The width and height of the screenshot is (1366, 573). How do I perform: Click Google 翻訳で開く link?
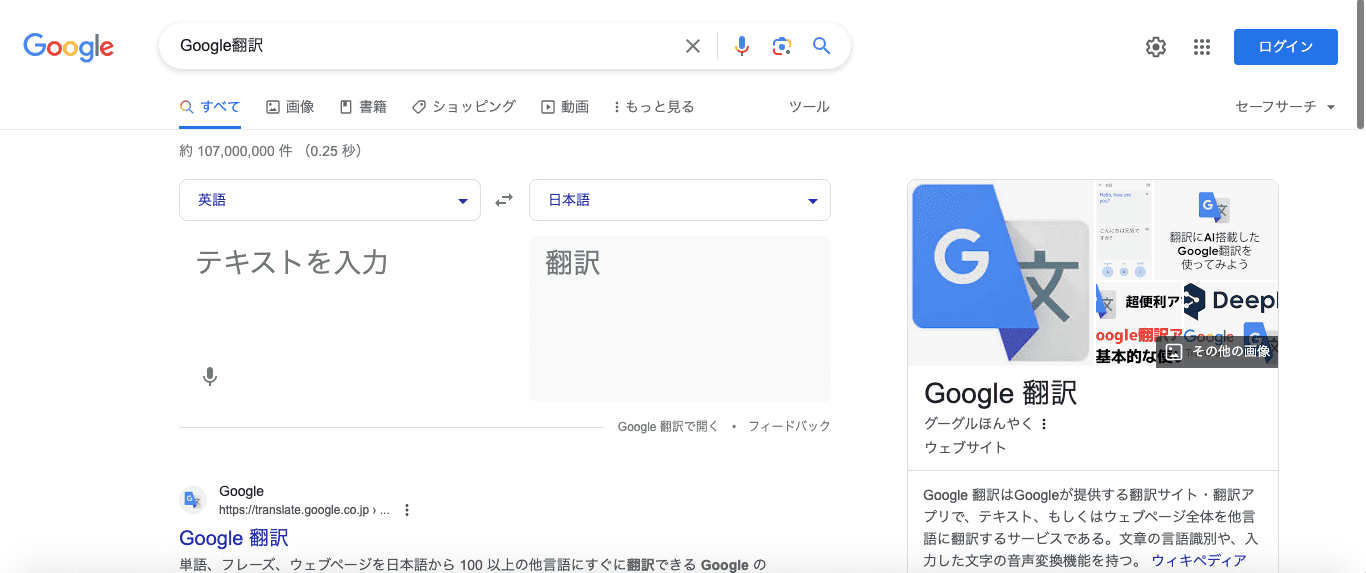(668, 427)
